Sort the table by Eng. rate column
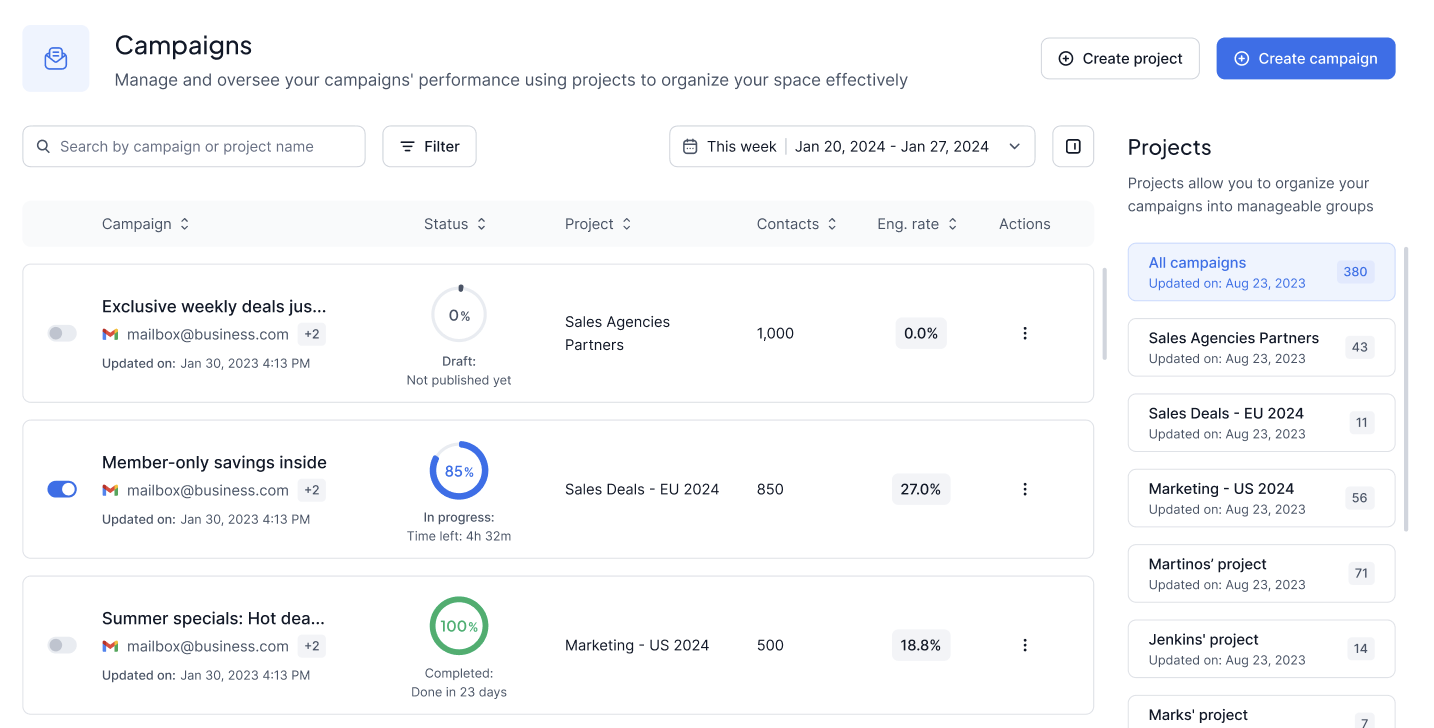 point(917,224)
